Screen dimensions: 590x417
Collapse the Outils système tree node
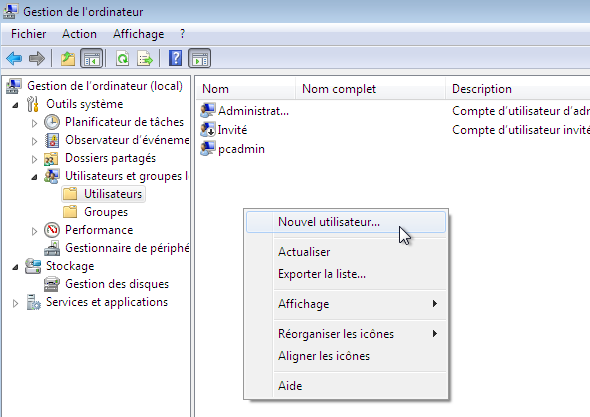(x=15, y=105)
